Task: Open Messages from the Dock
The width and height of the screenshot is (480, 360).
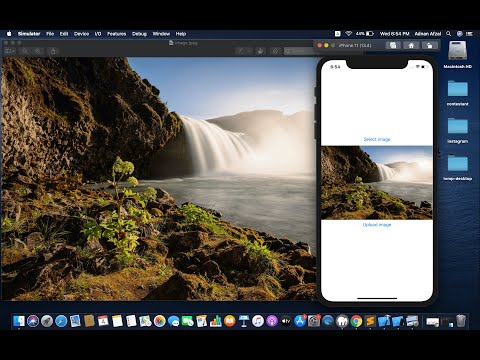Action: point(174,321)
